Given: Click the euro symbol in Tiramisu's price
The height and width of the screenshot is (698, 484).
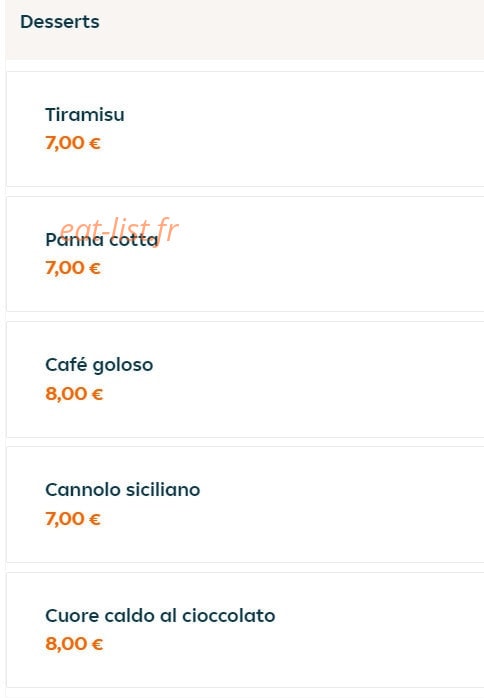Looking at the screenshot, I should pyautogui.click(x=95, y=143).
